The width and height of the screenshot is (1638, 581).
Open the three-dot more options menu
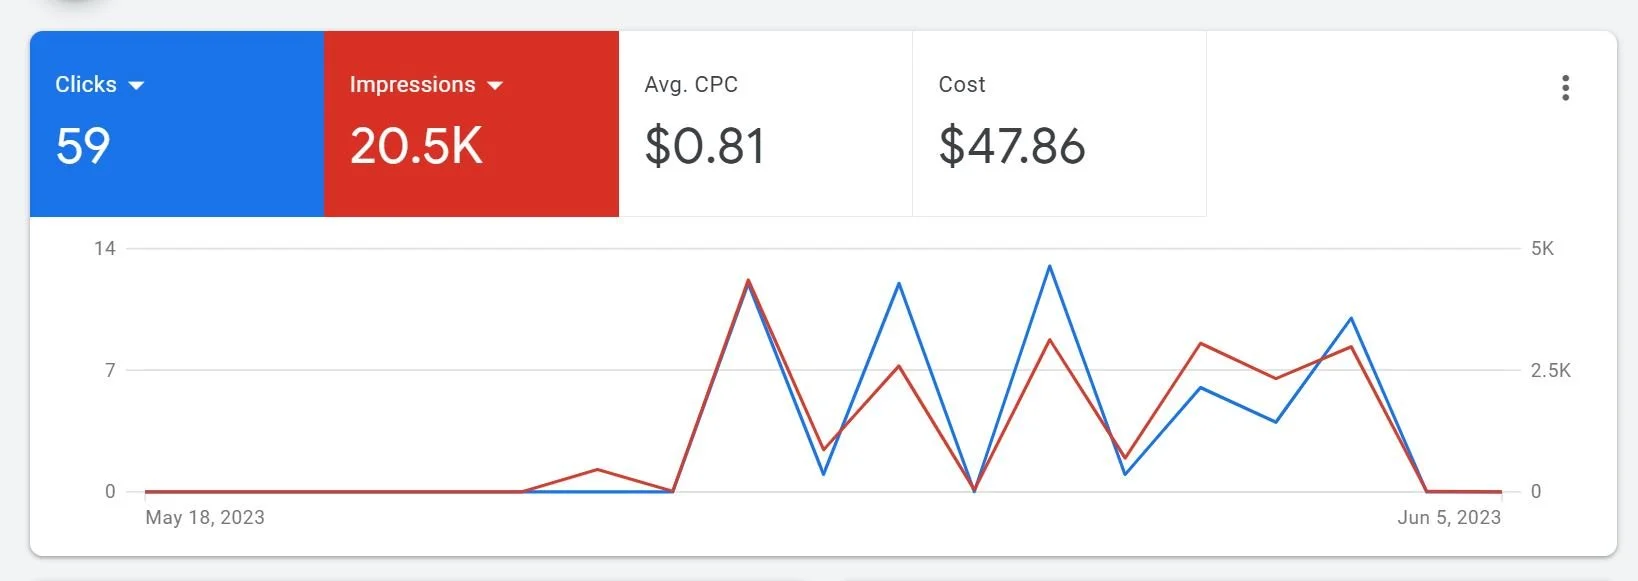(1565, 88)
